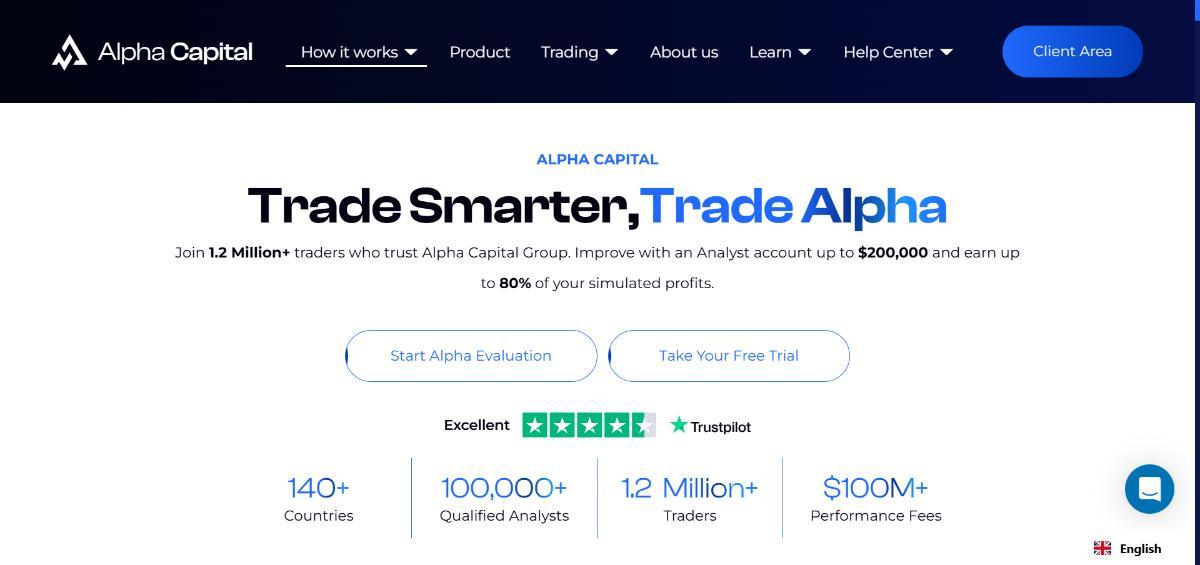Click the 140+ Countries statistic
The width and height of the screenshot is (1200, 565).
(319, 499)
